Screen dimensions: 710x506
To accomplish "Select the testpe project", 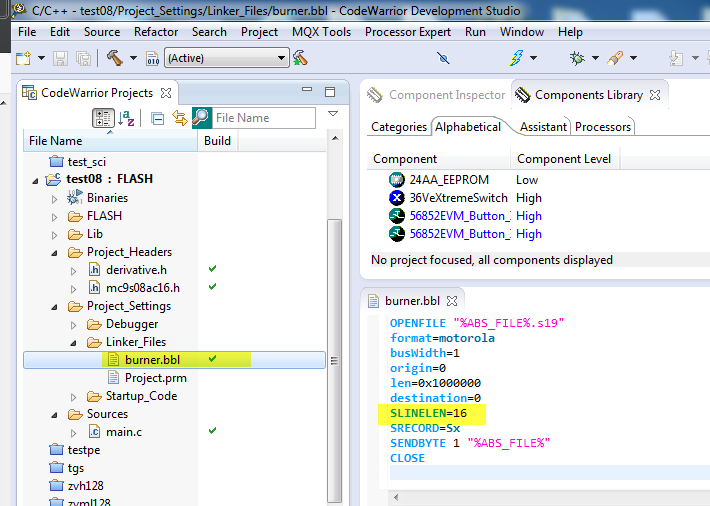I will tap(83, 450).
